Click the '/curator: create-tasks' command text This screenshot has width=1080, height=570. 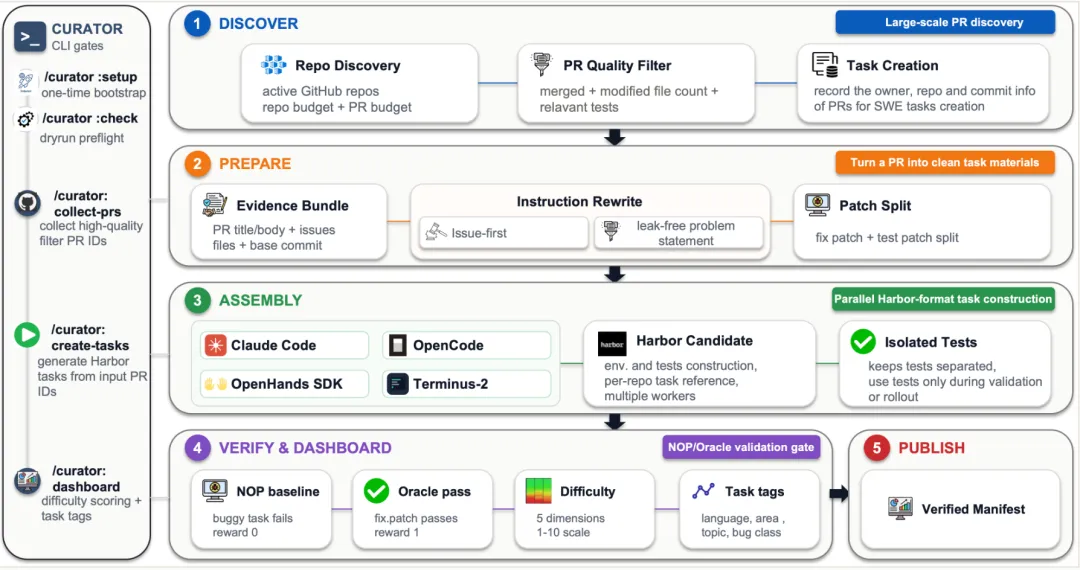click(90, 337)
